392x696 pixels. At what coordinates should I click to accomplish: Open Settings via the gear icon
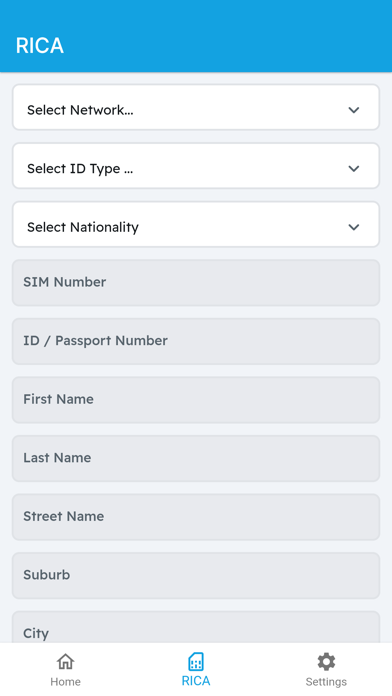326,662
